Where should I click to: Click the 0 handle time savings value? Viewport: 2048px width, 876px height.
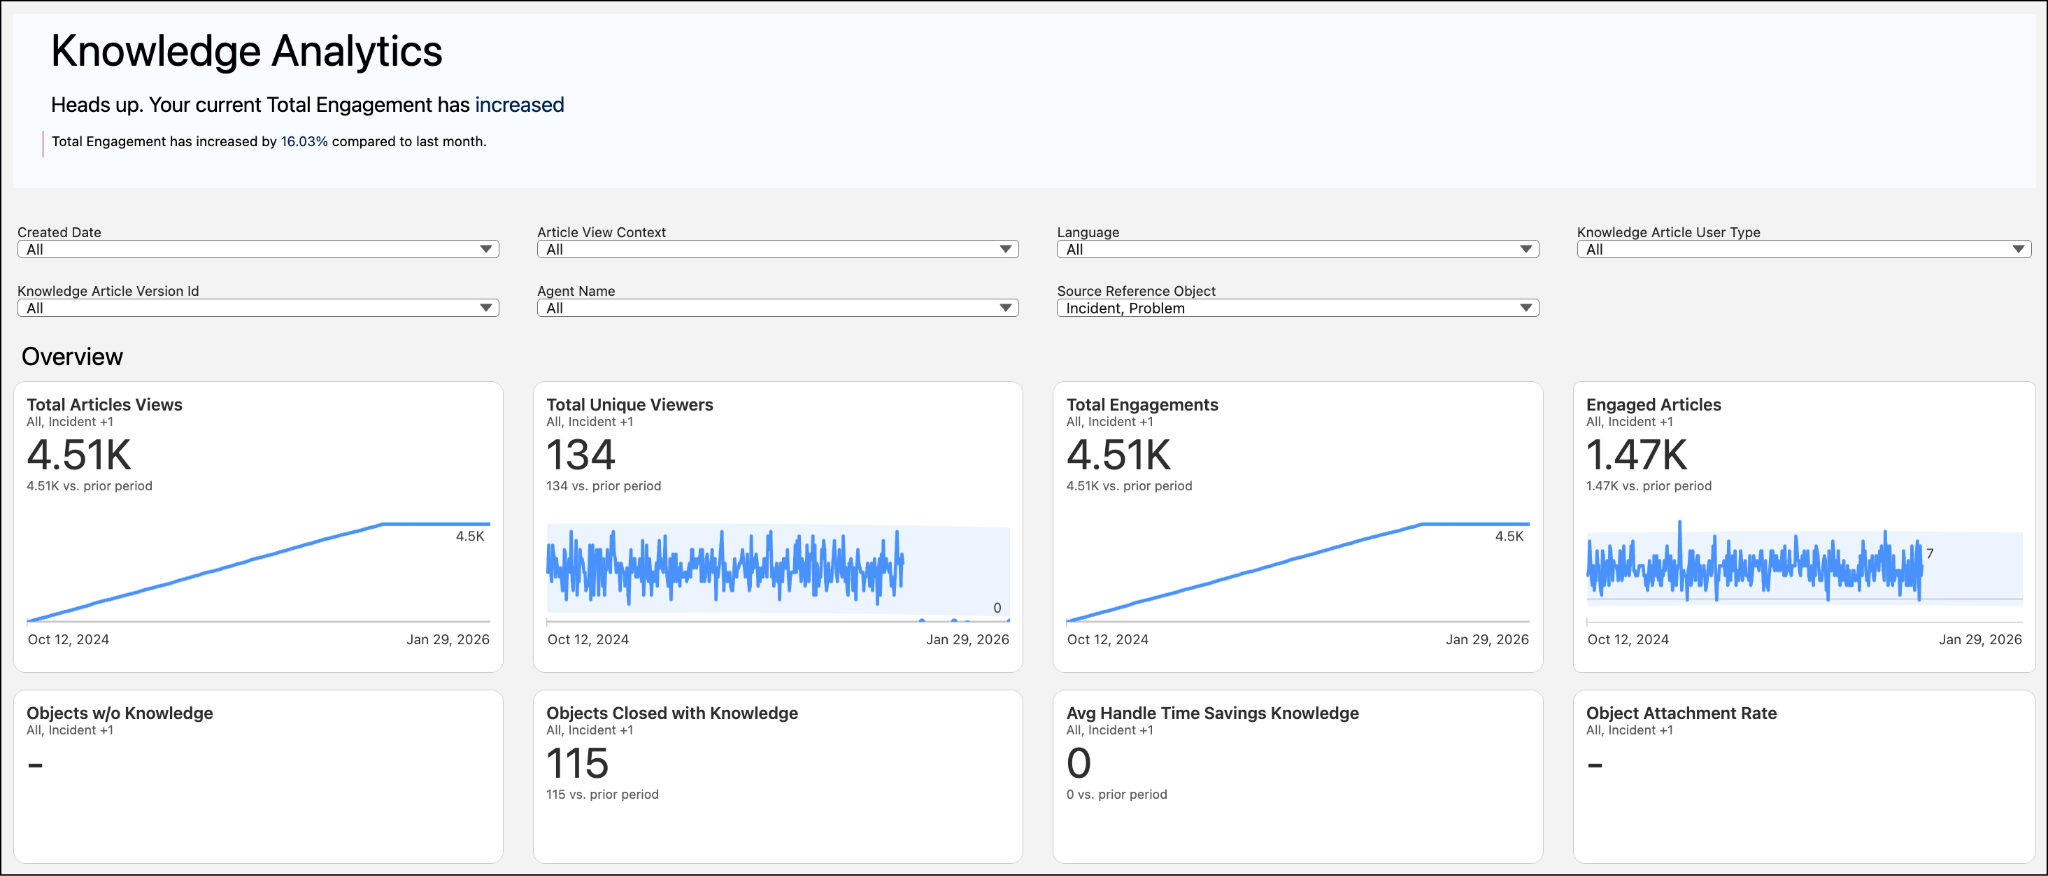1079,764
